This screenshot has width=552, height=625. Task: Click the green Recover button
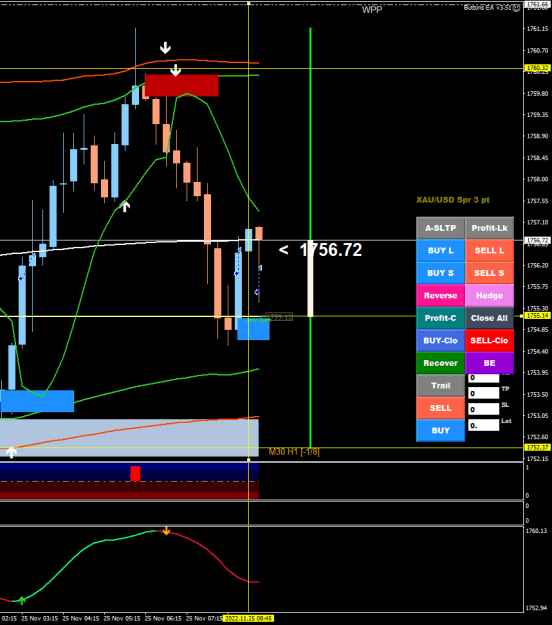click(x=440, y=363)
